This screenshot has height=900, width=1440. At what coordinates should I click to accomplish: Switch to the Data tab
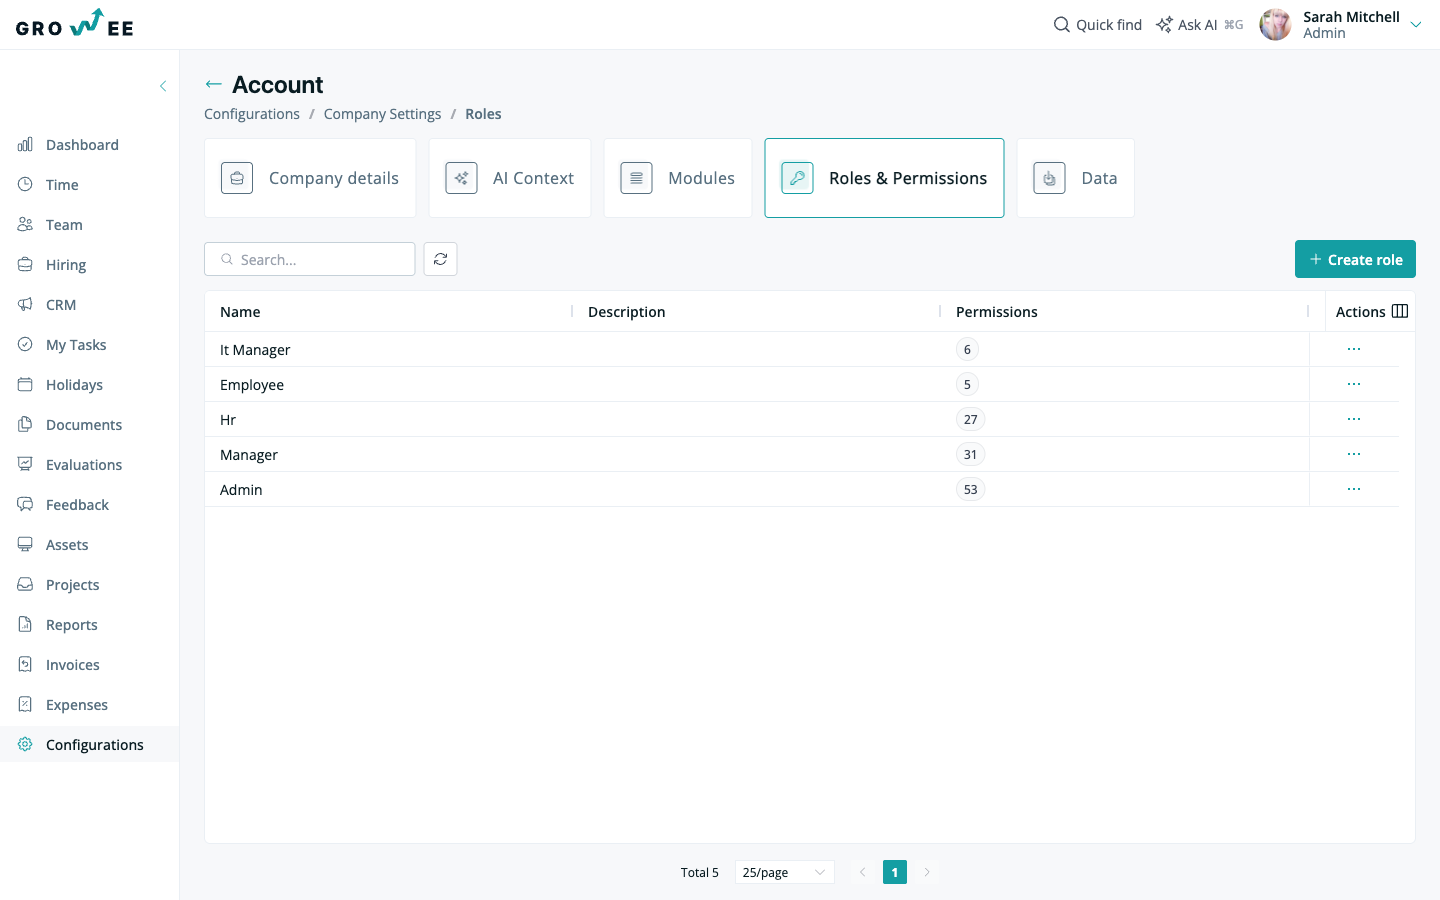point(1076,178)
